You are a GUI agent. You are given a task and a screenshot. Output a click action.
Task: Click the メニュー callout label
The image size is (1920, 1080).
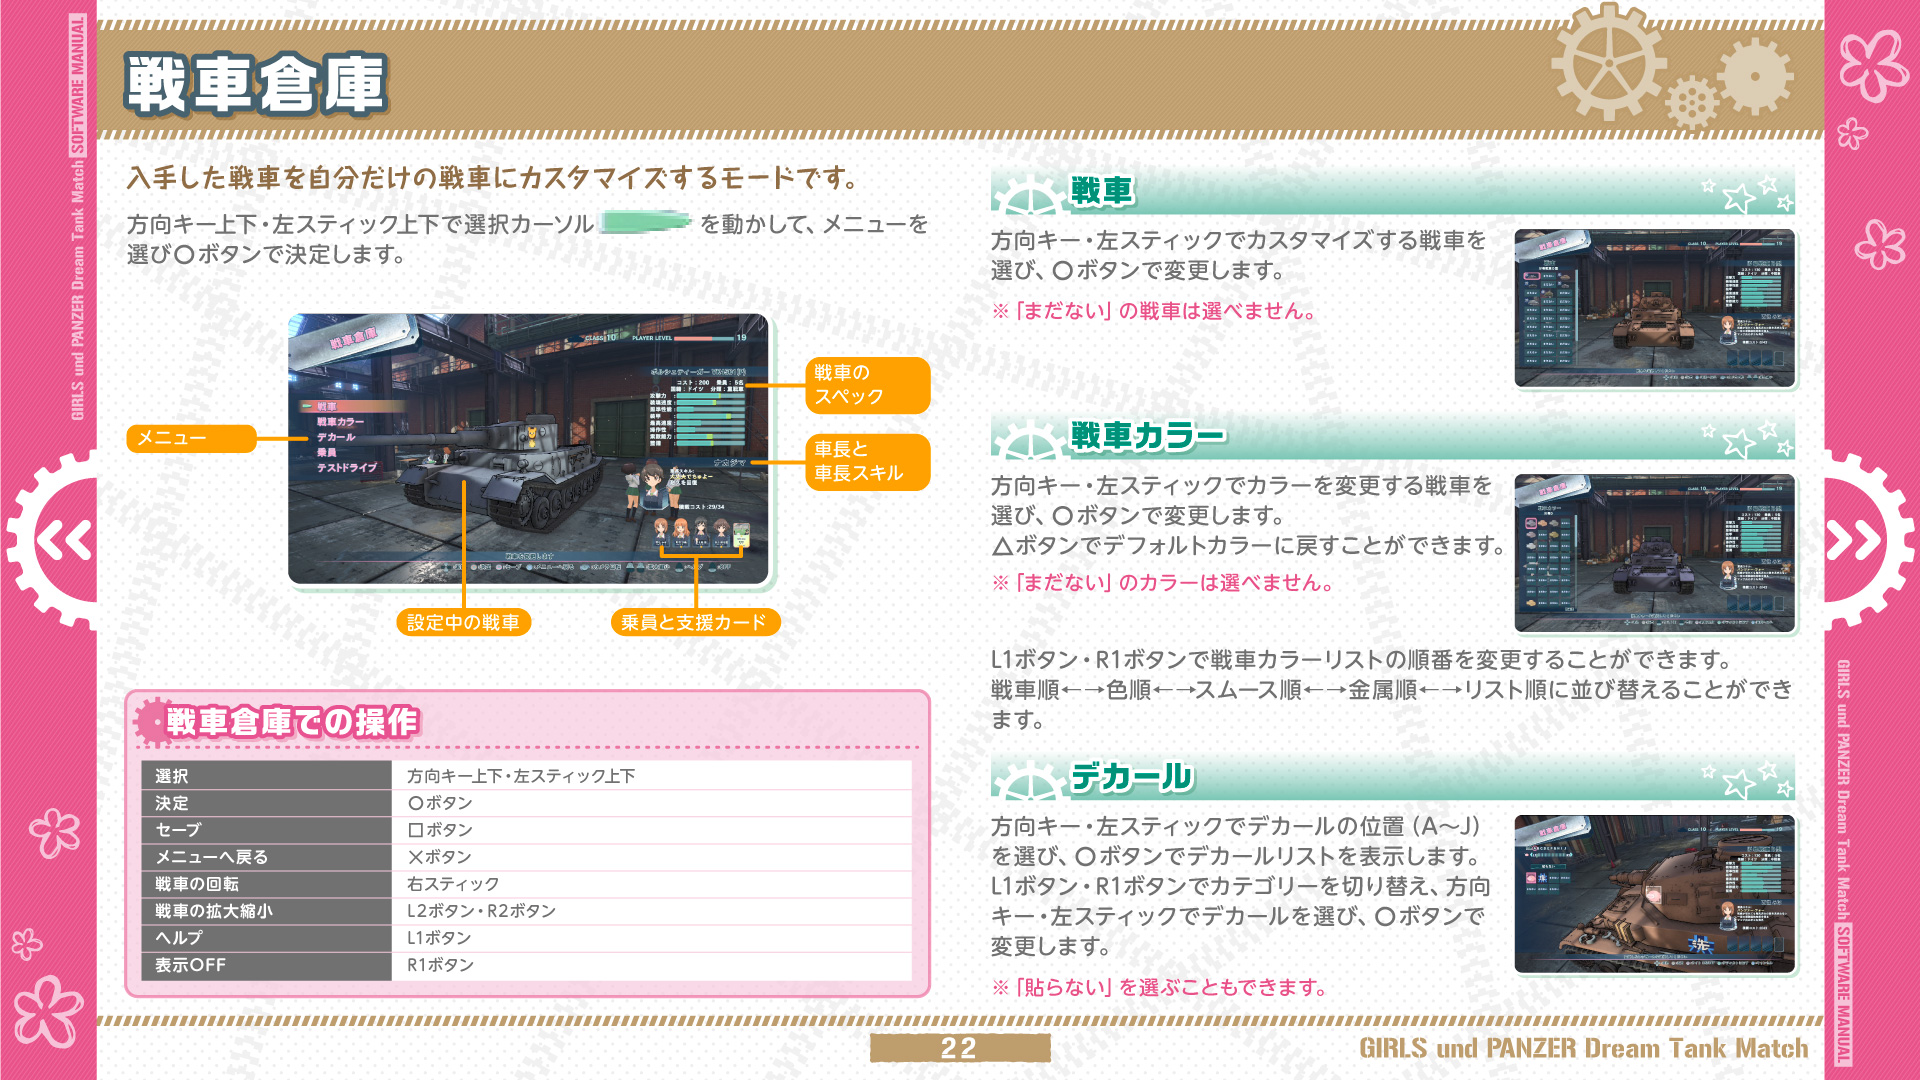point(191,438)
